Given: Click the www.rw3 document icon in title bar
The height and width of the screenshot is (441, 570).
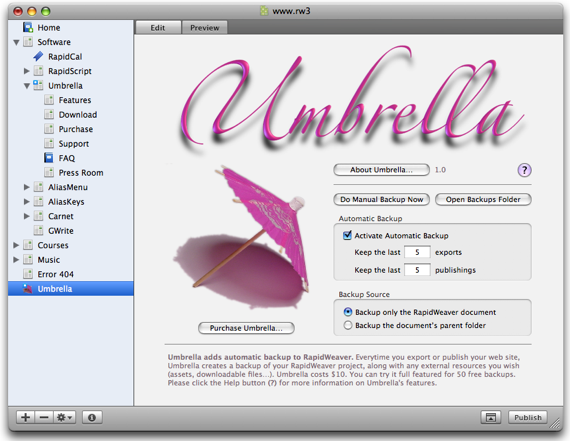Looking at the screenshot, I should (x=264, y=11).
